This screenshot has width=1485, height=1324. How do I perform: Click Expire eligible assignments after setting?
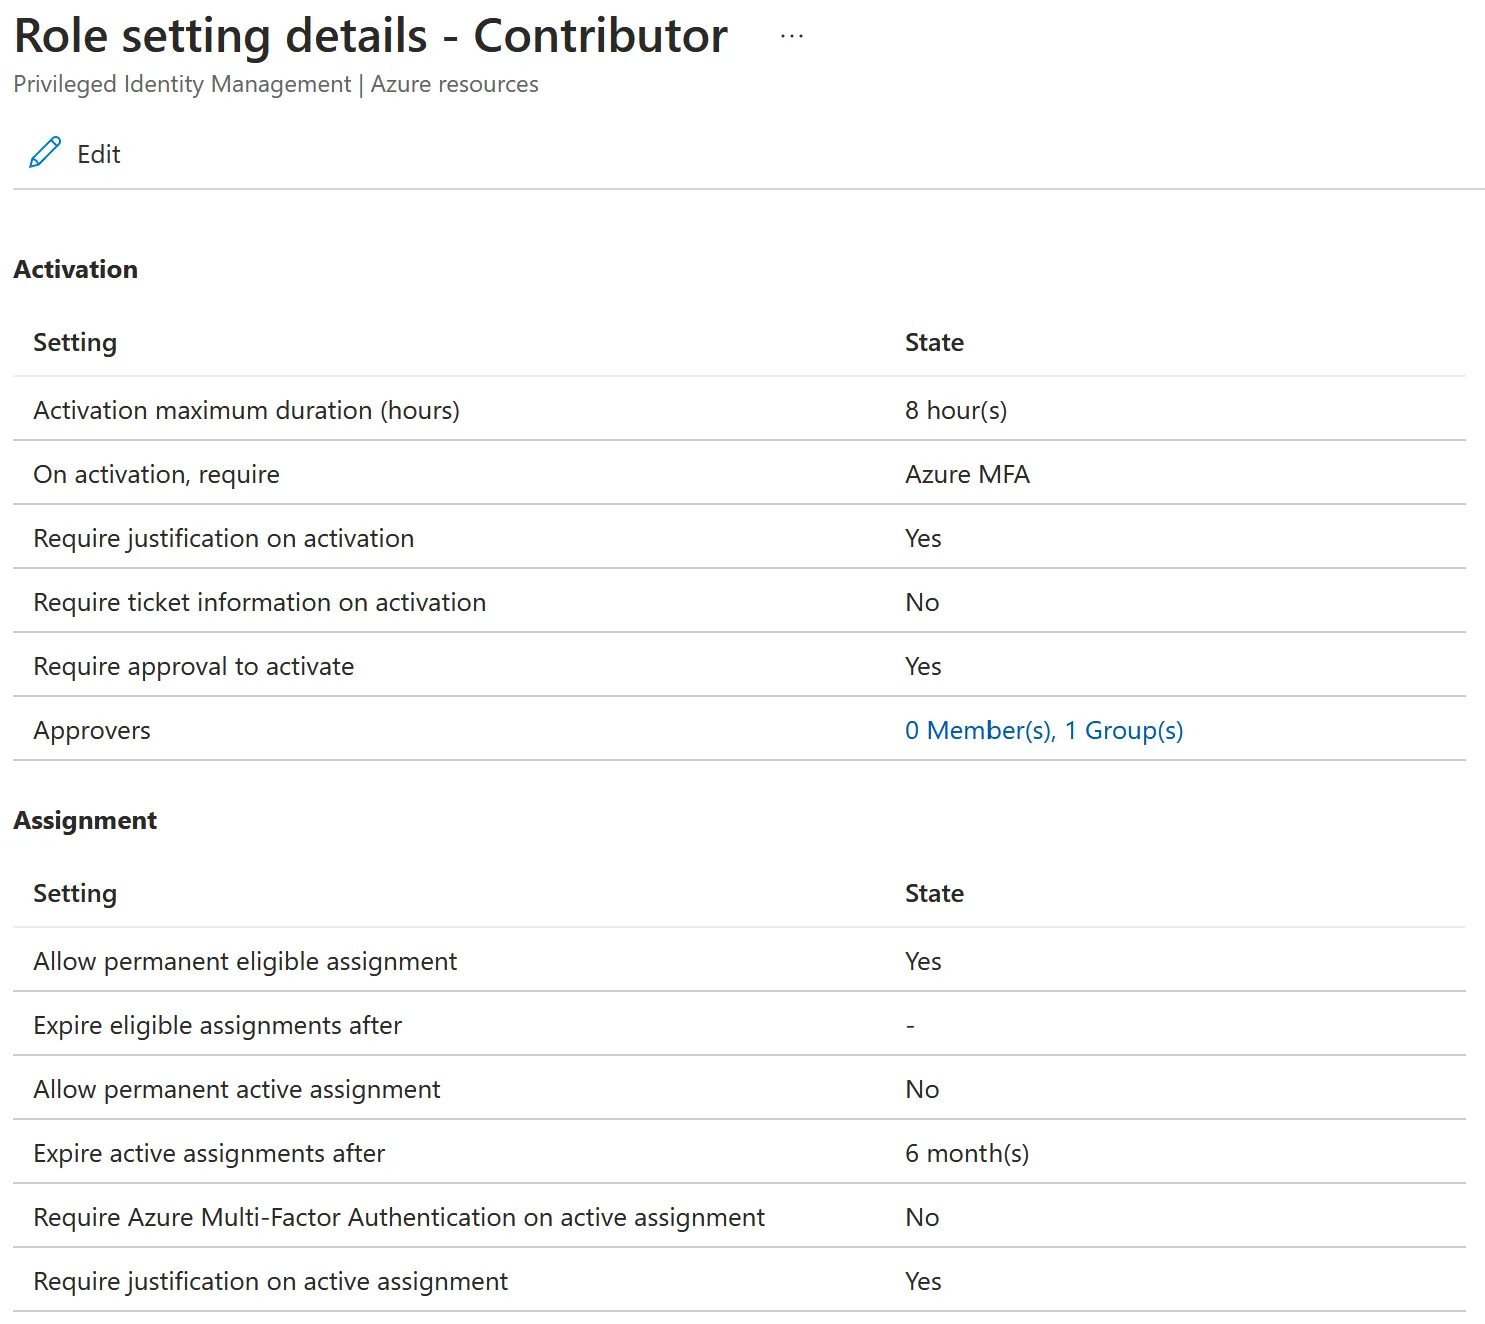[x=217, y=1026]
